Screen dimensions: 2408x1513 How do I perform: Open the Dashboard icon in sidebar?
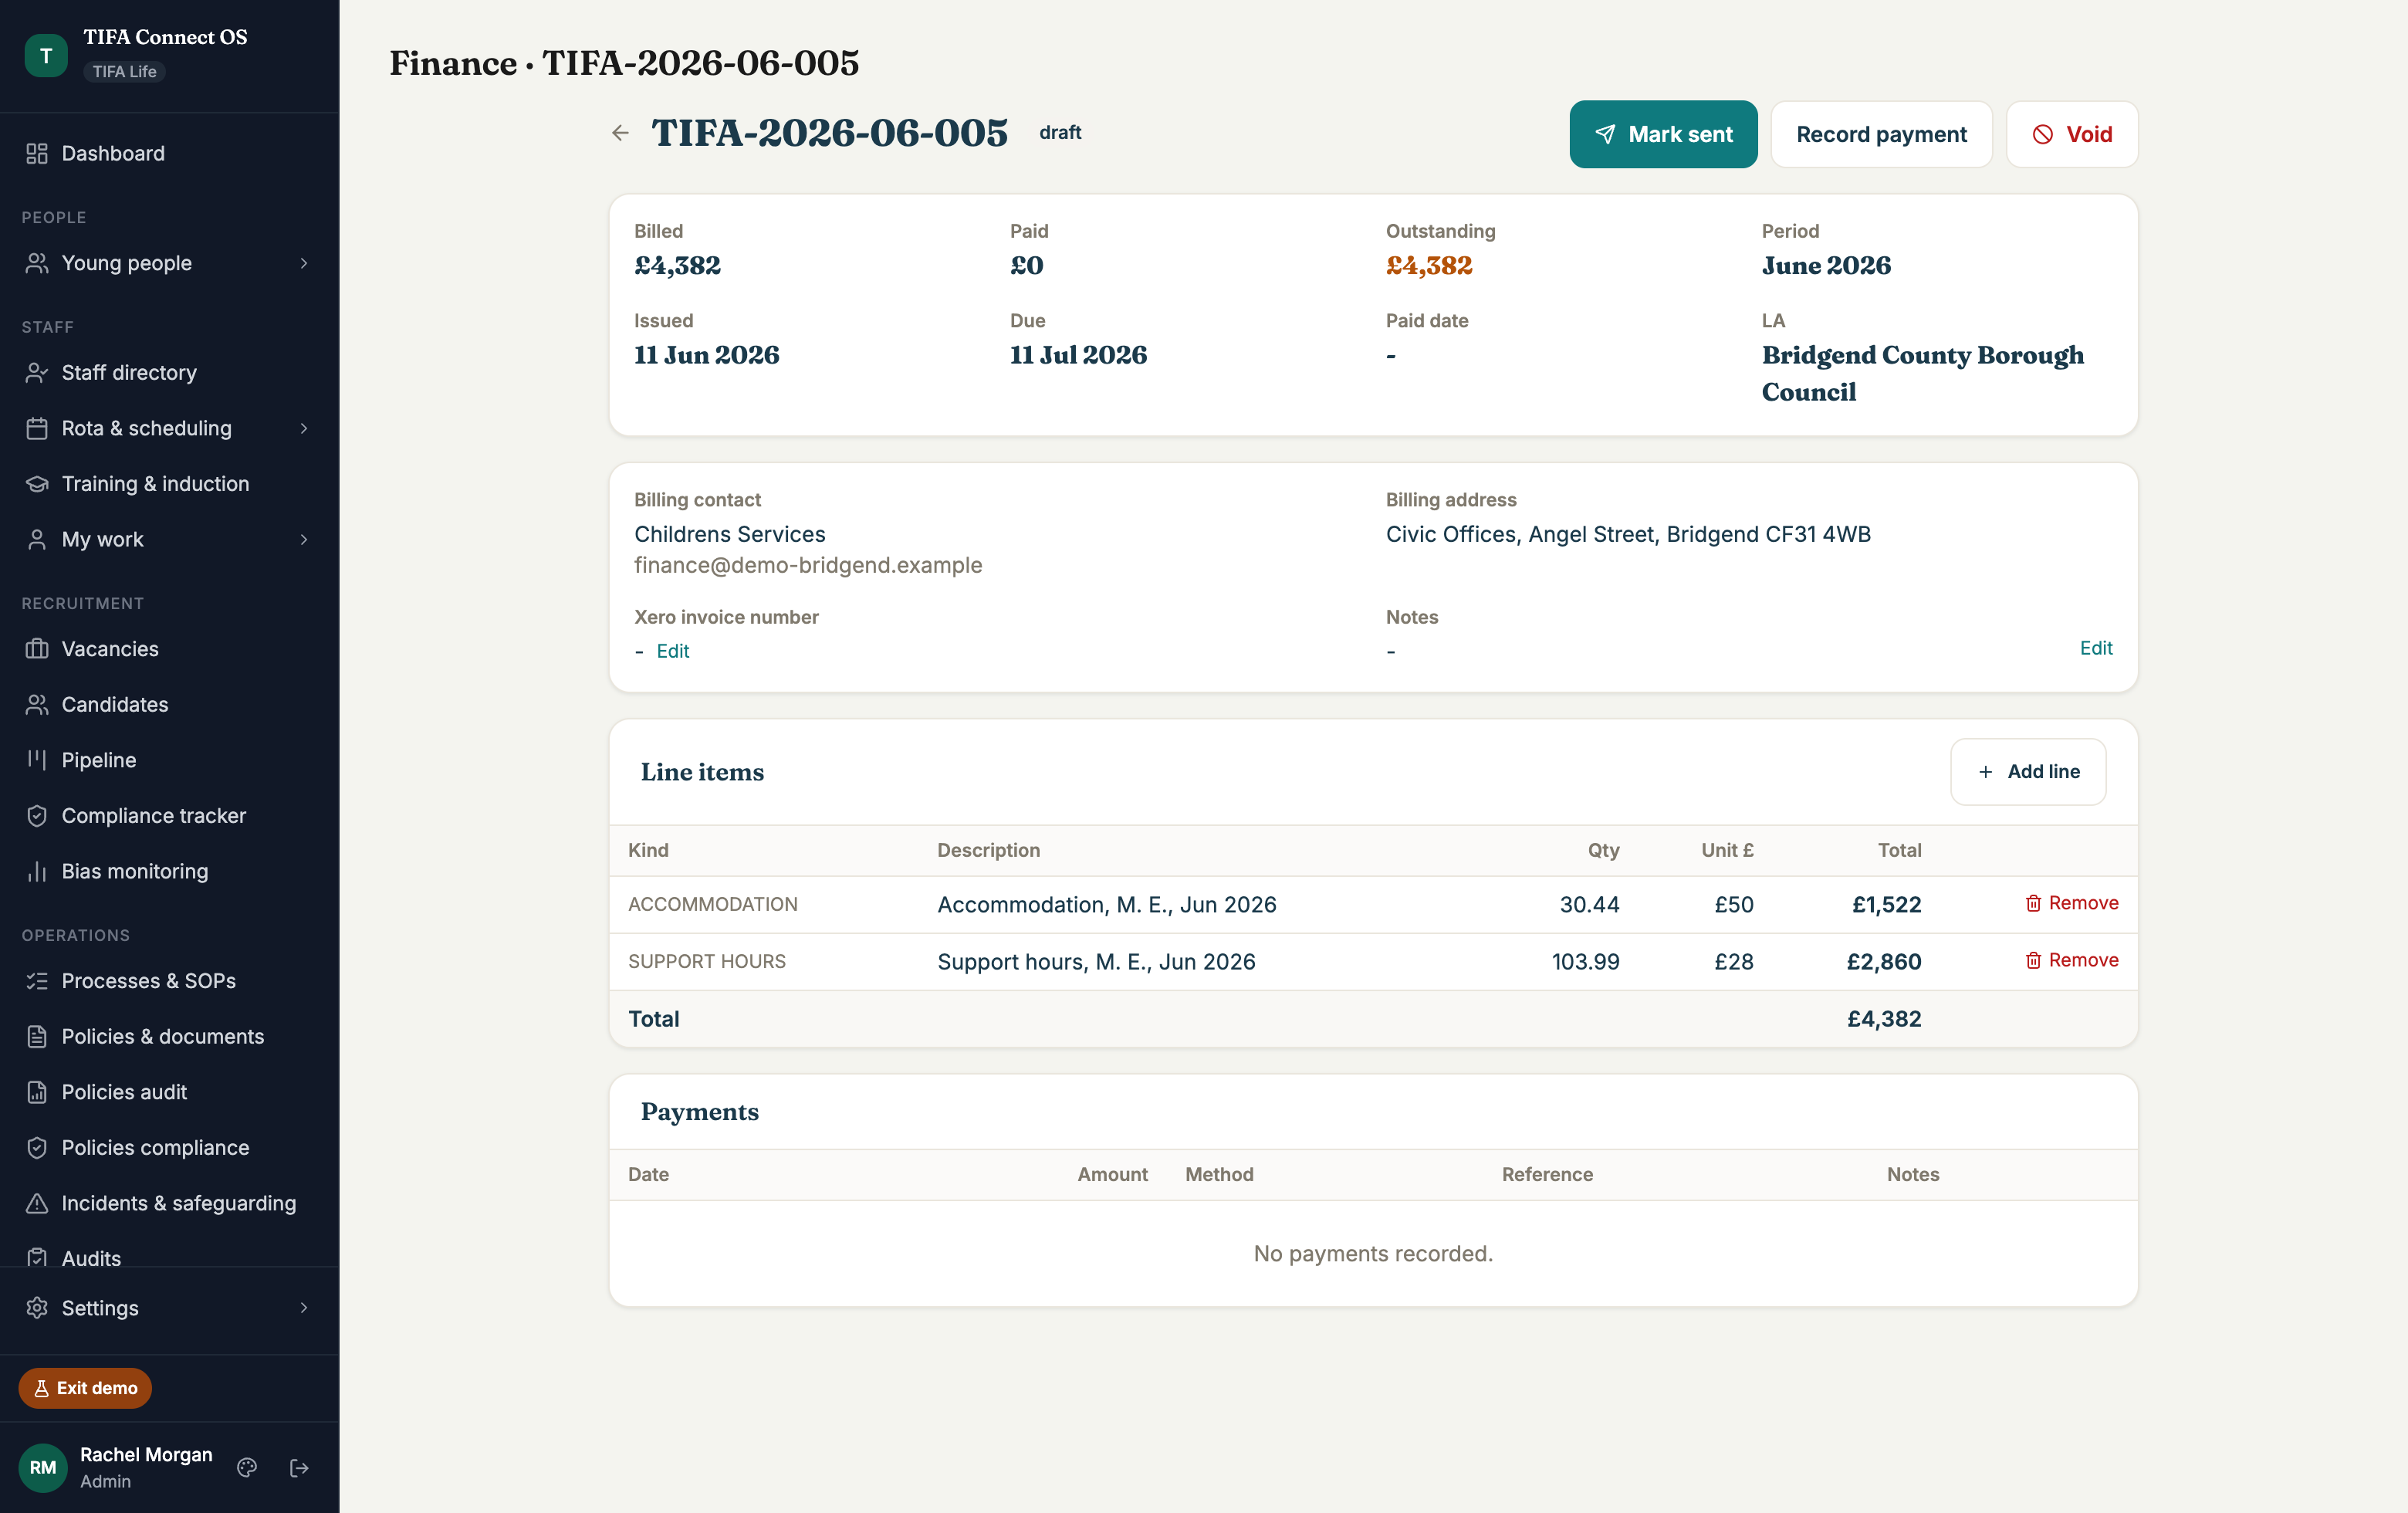[37, 153]
